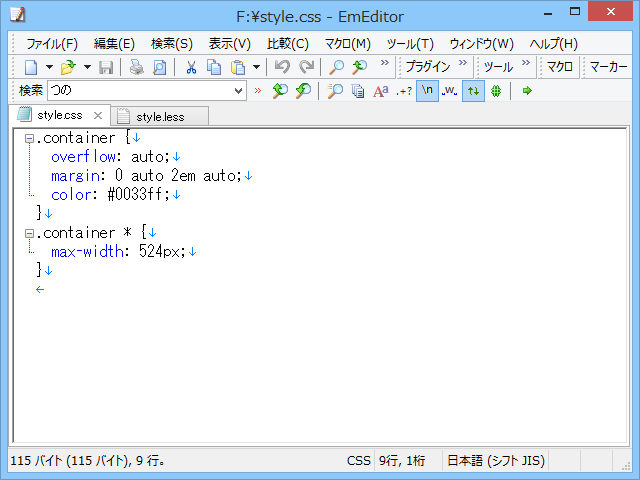Click the find in all documents icon
Image resolution: width=640 pixels, height=480 pixels.
358,91
